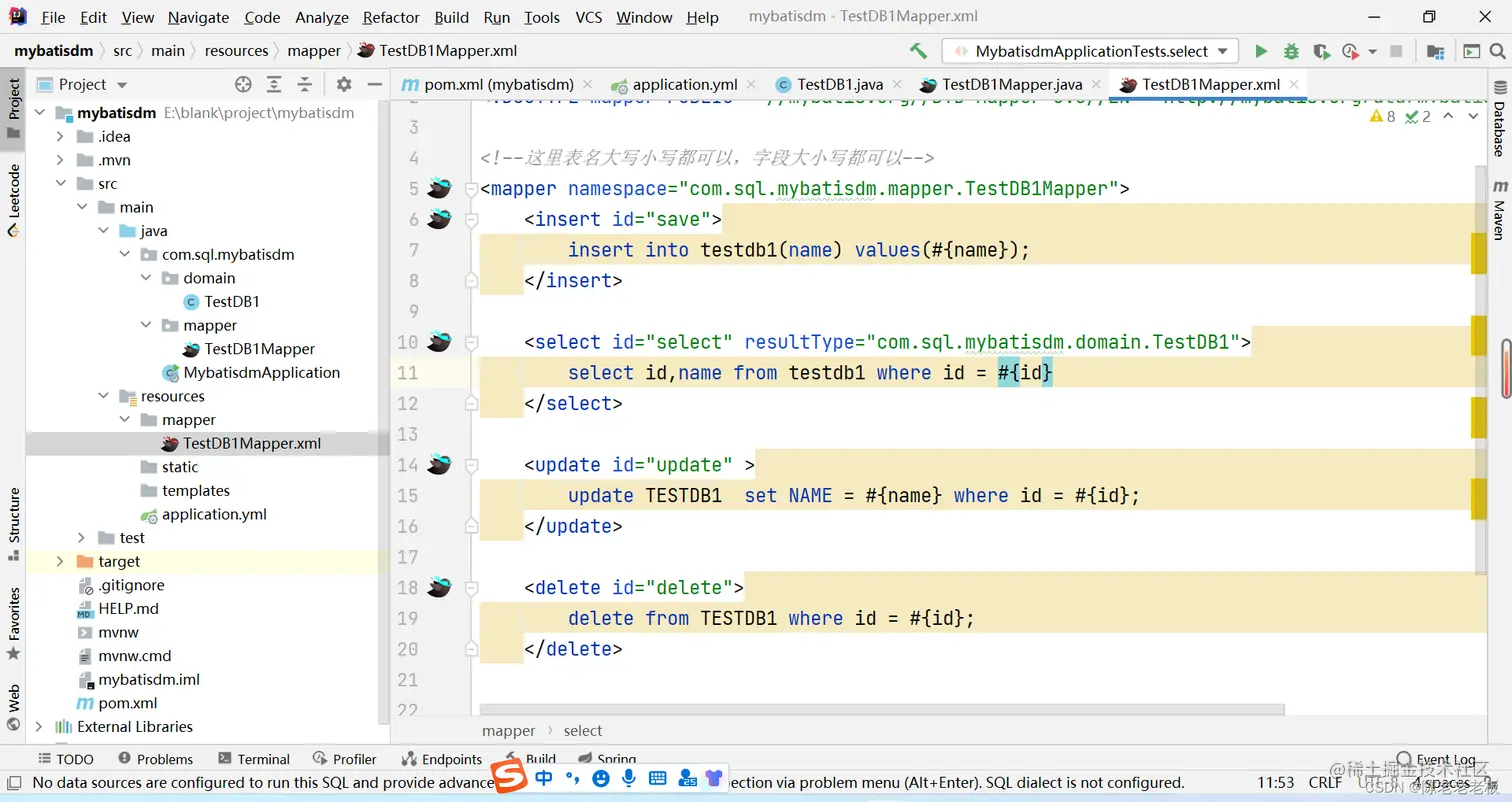Click 'resources' in navigation breadcrumb

coord(236,51)
